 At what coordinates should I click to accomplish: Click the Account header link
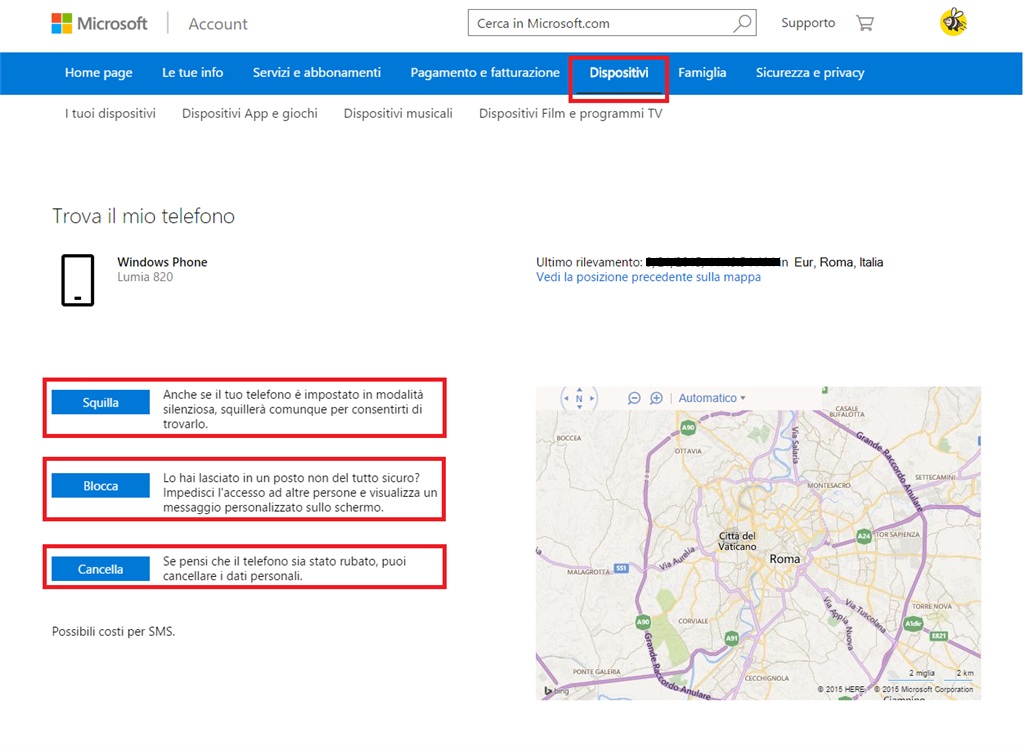[218, 24]
